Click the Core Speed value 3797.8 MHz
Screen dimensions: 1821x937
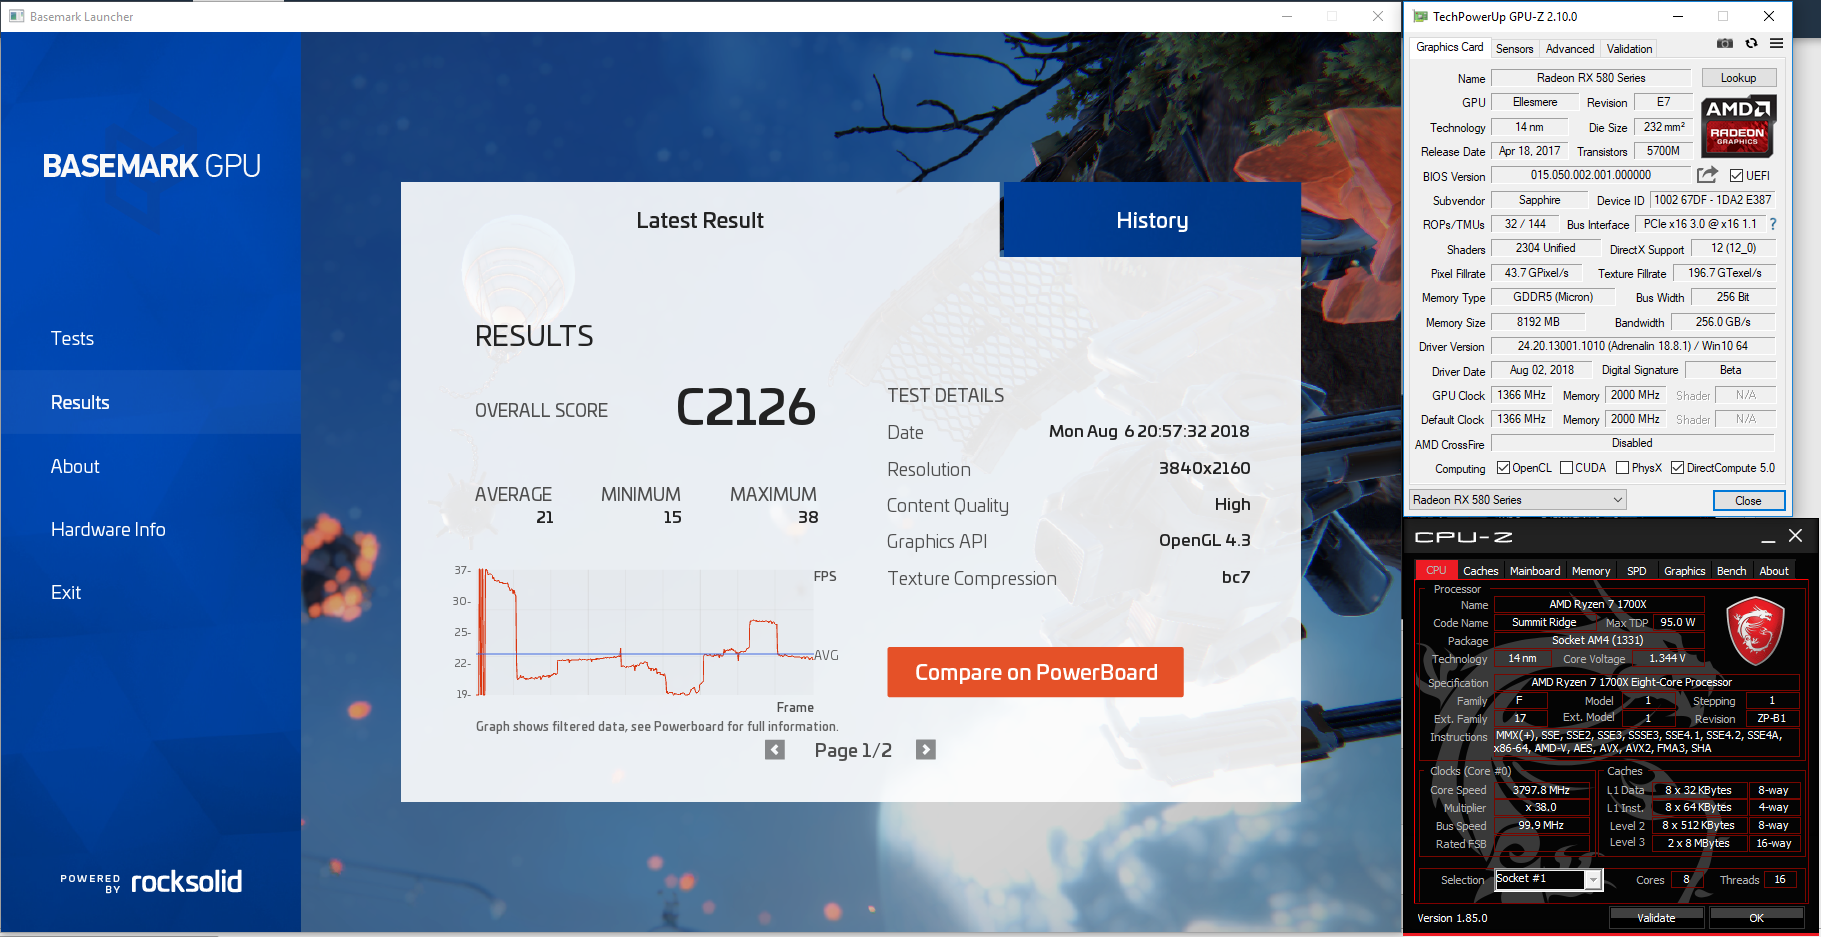1541,790
